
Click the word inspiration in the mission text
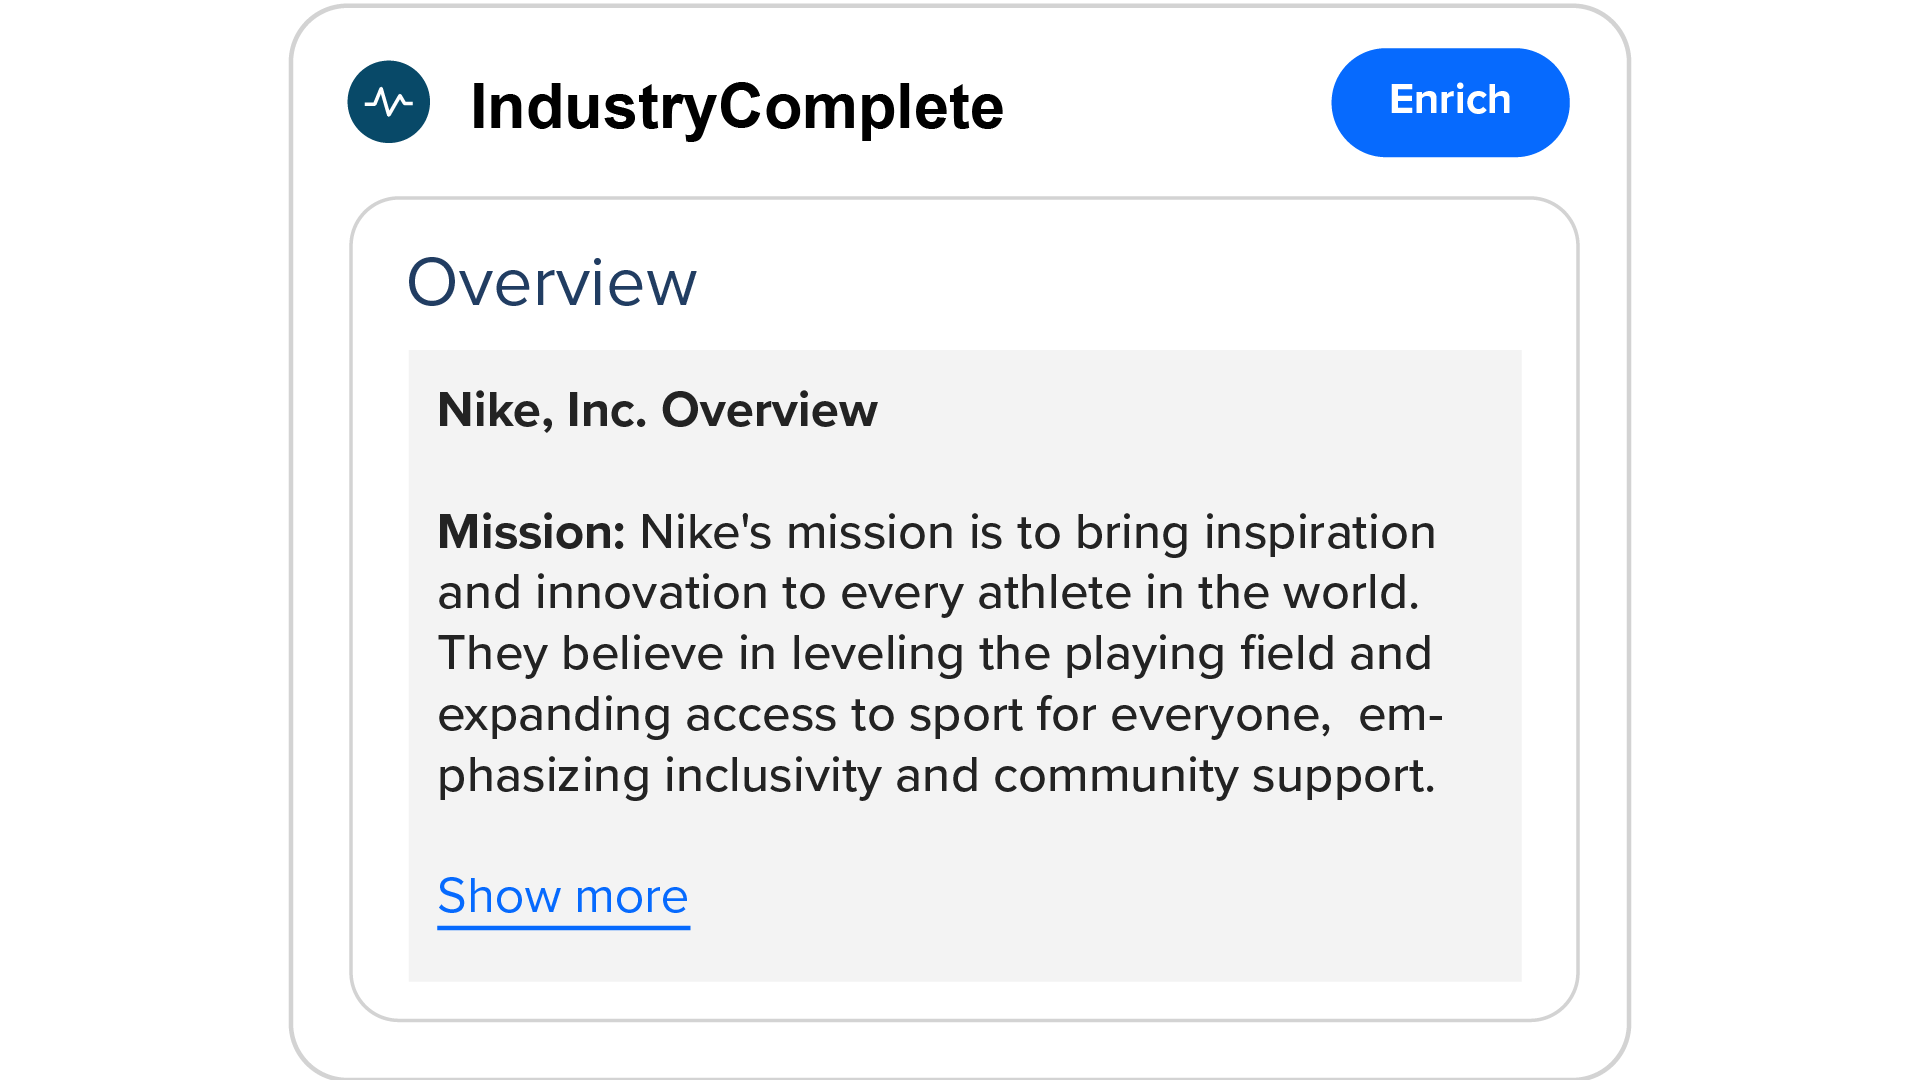1320,532
